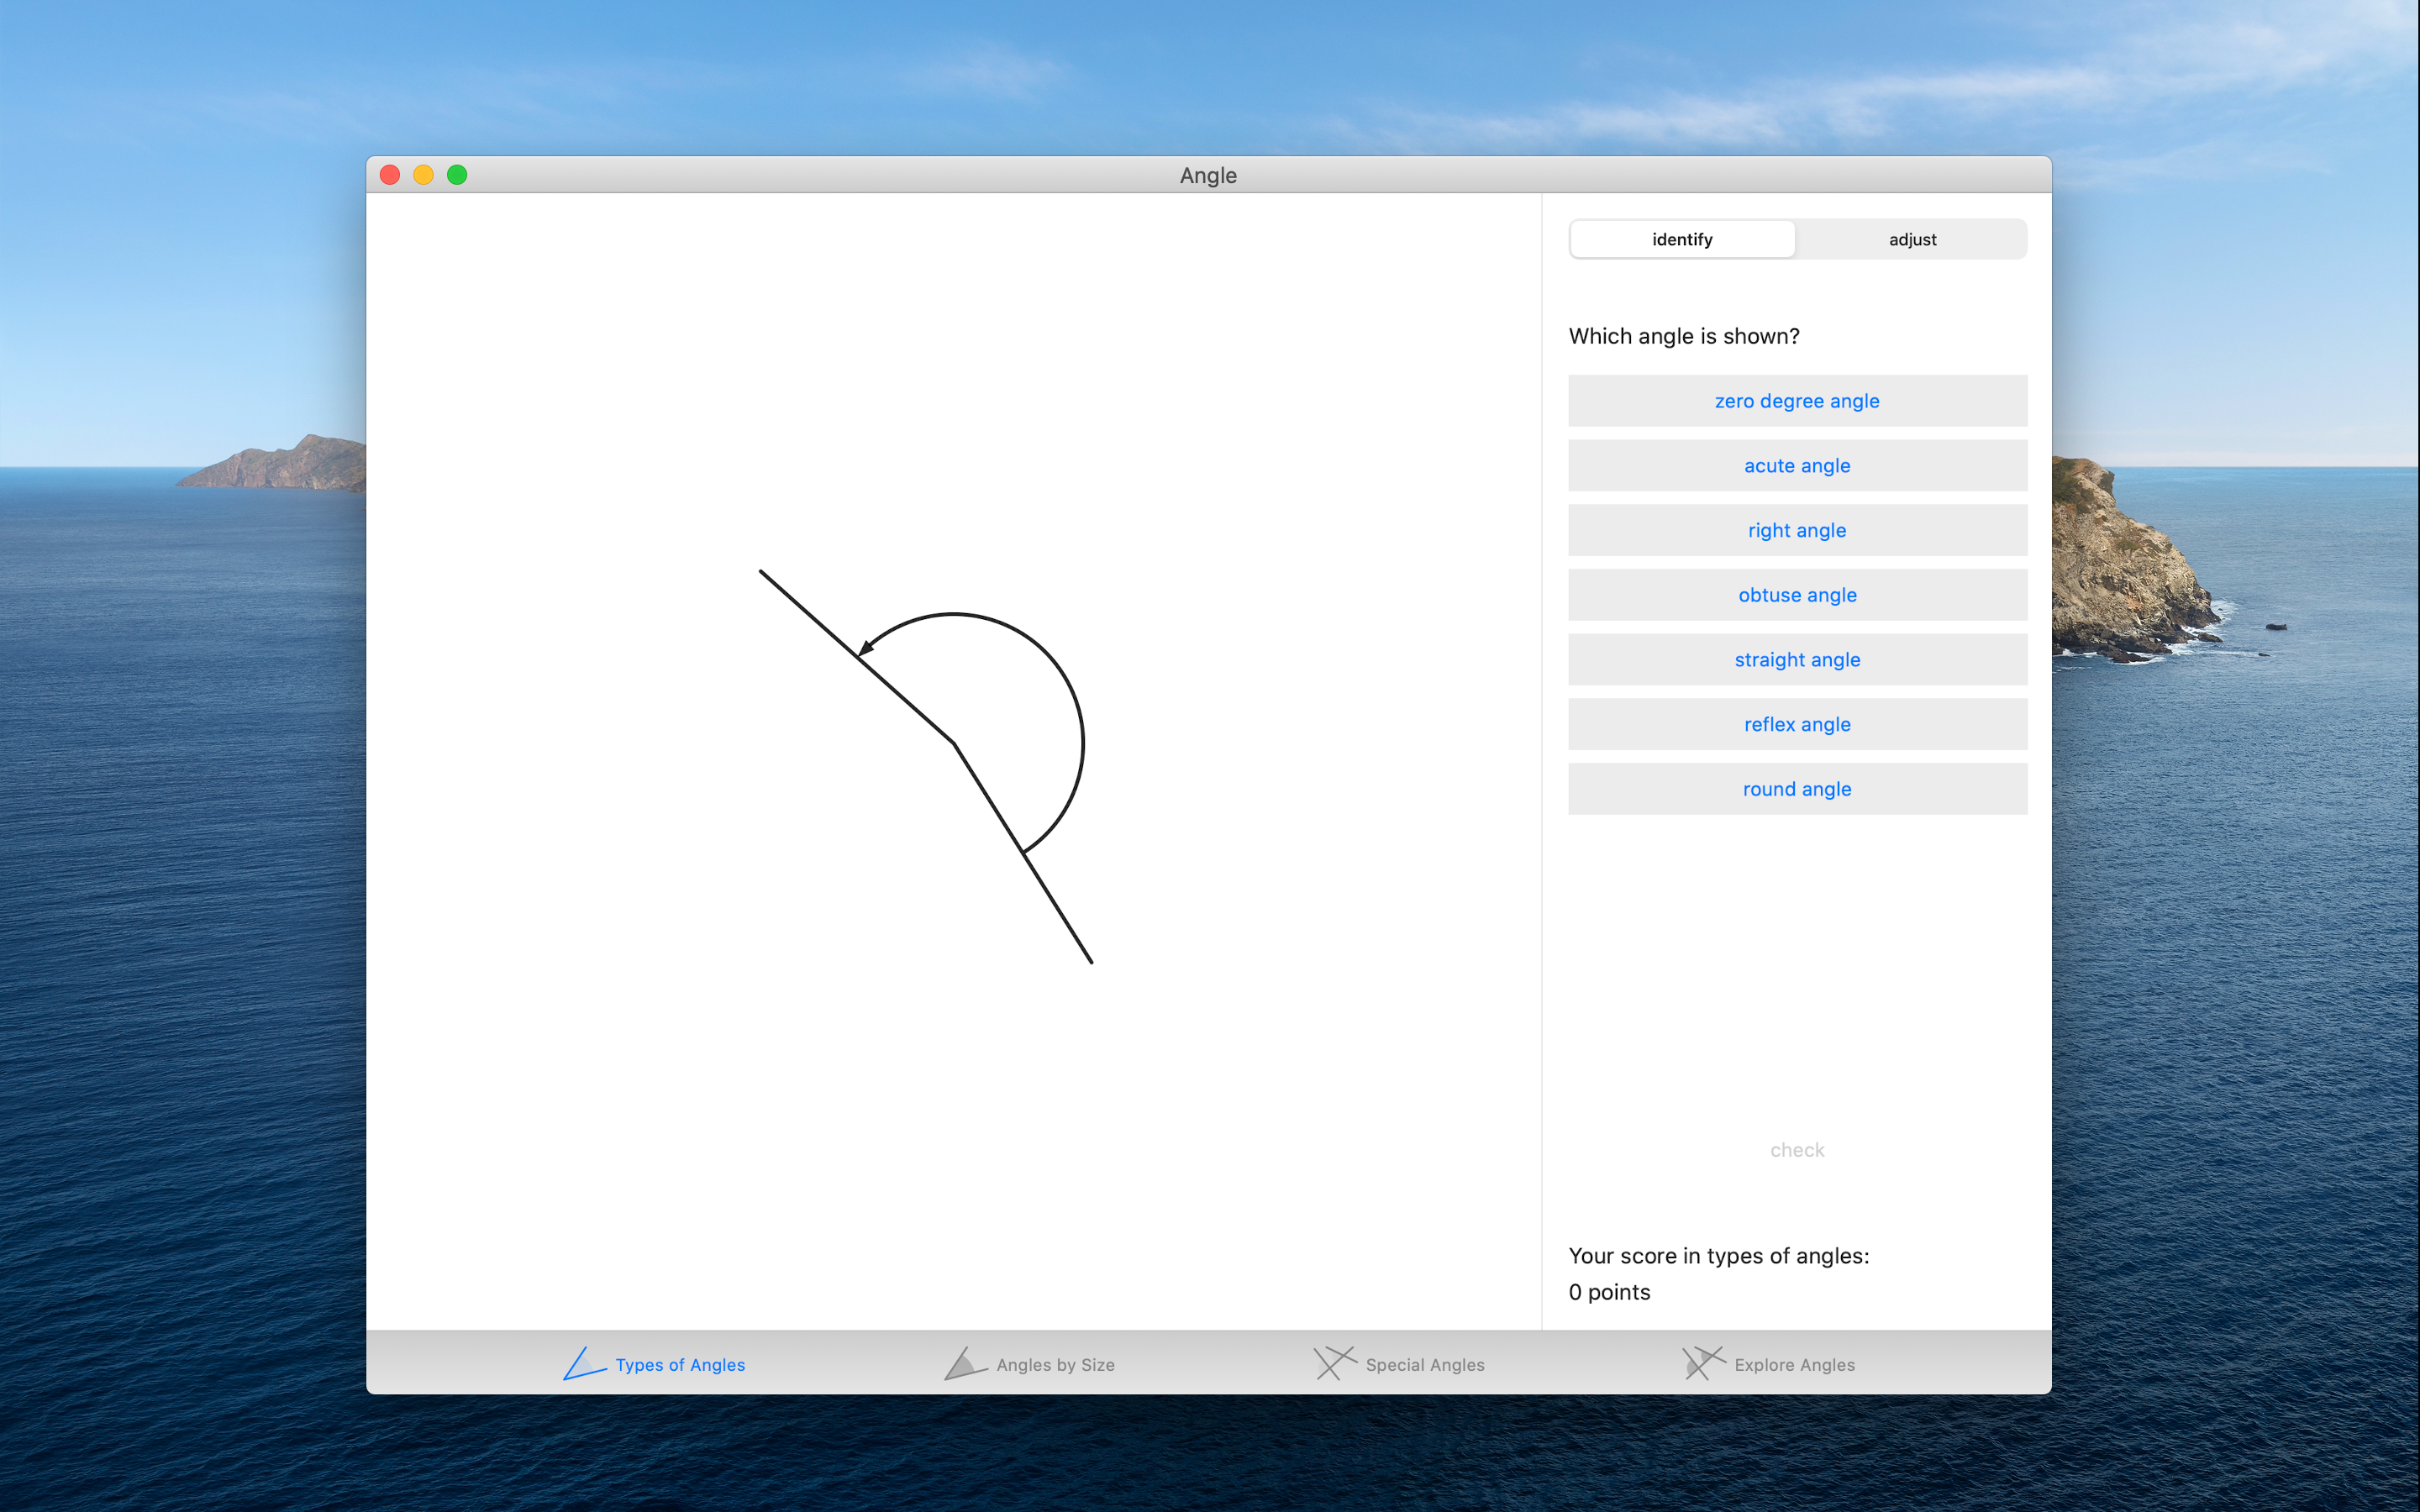
Task: Click the 'Which angle is shown?' question text
Action: pyautogui.click(x=1684, y=336)
